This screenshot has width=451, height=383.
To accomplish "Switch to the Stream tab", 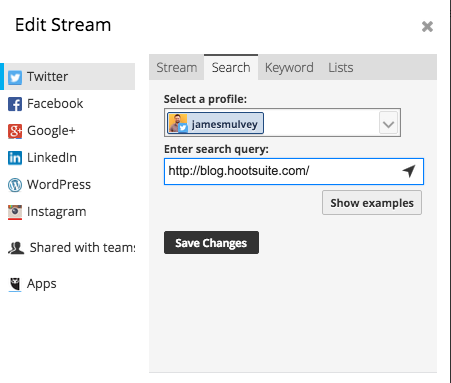I will [x=177, y=68].
